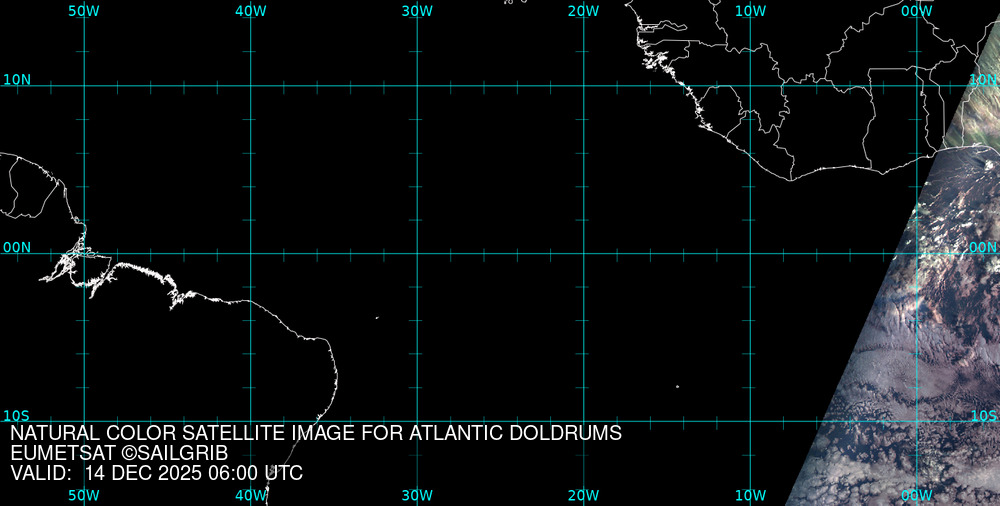Screen dimensions: 1000x506
Task: Click the top 30W longitude label
Action: tap(417, 10)
